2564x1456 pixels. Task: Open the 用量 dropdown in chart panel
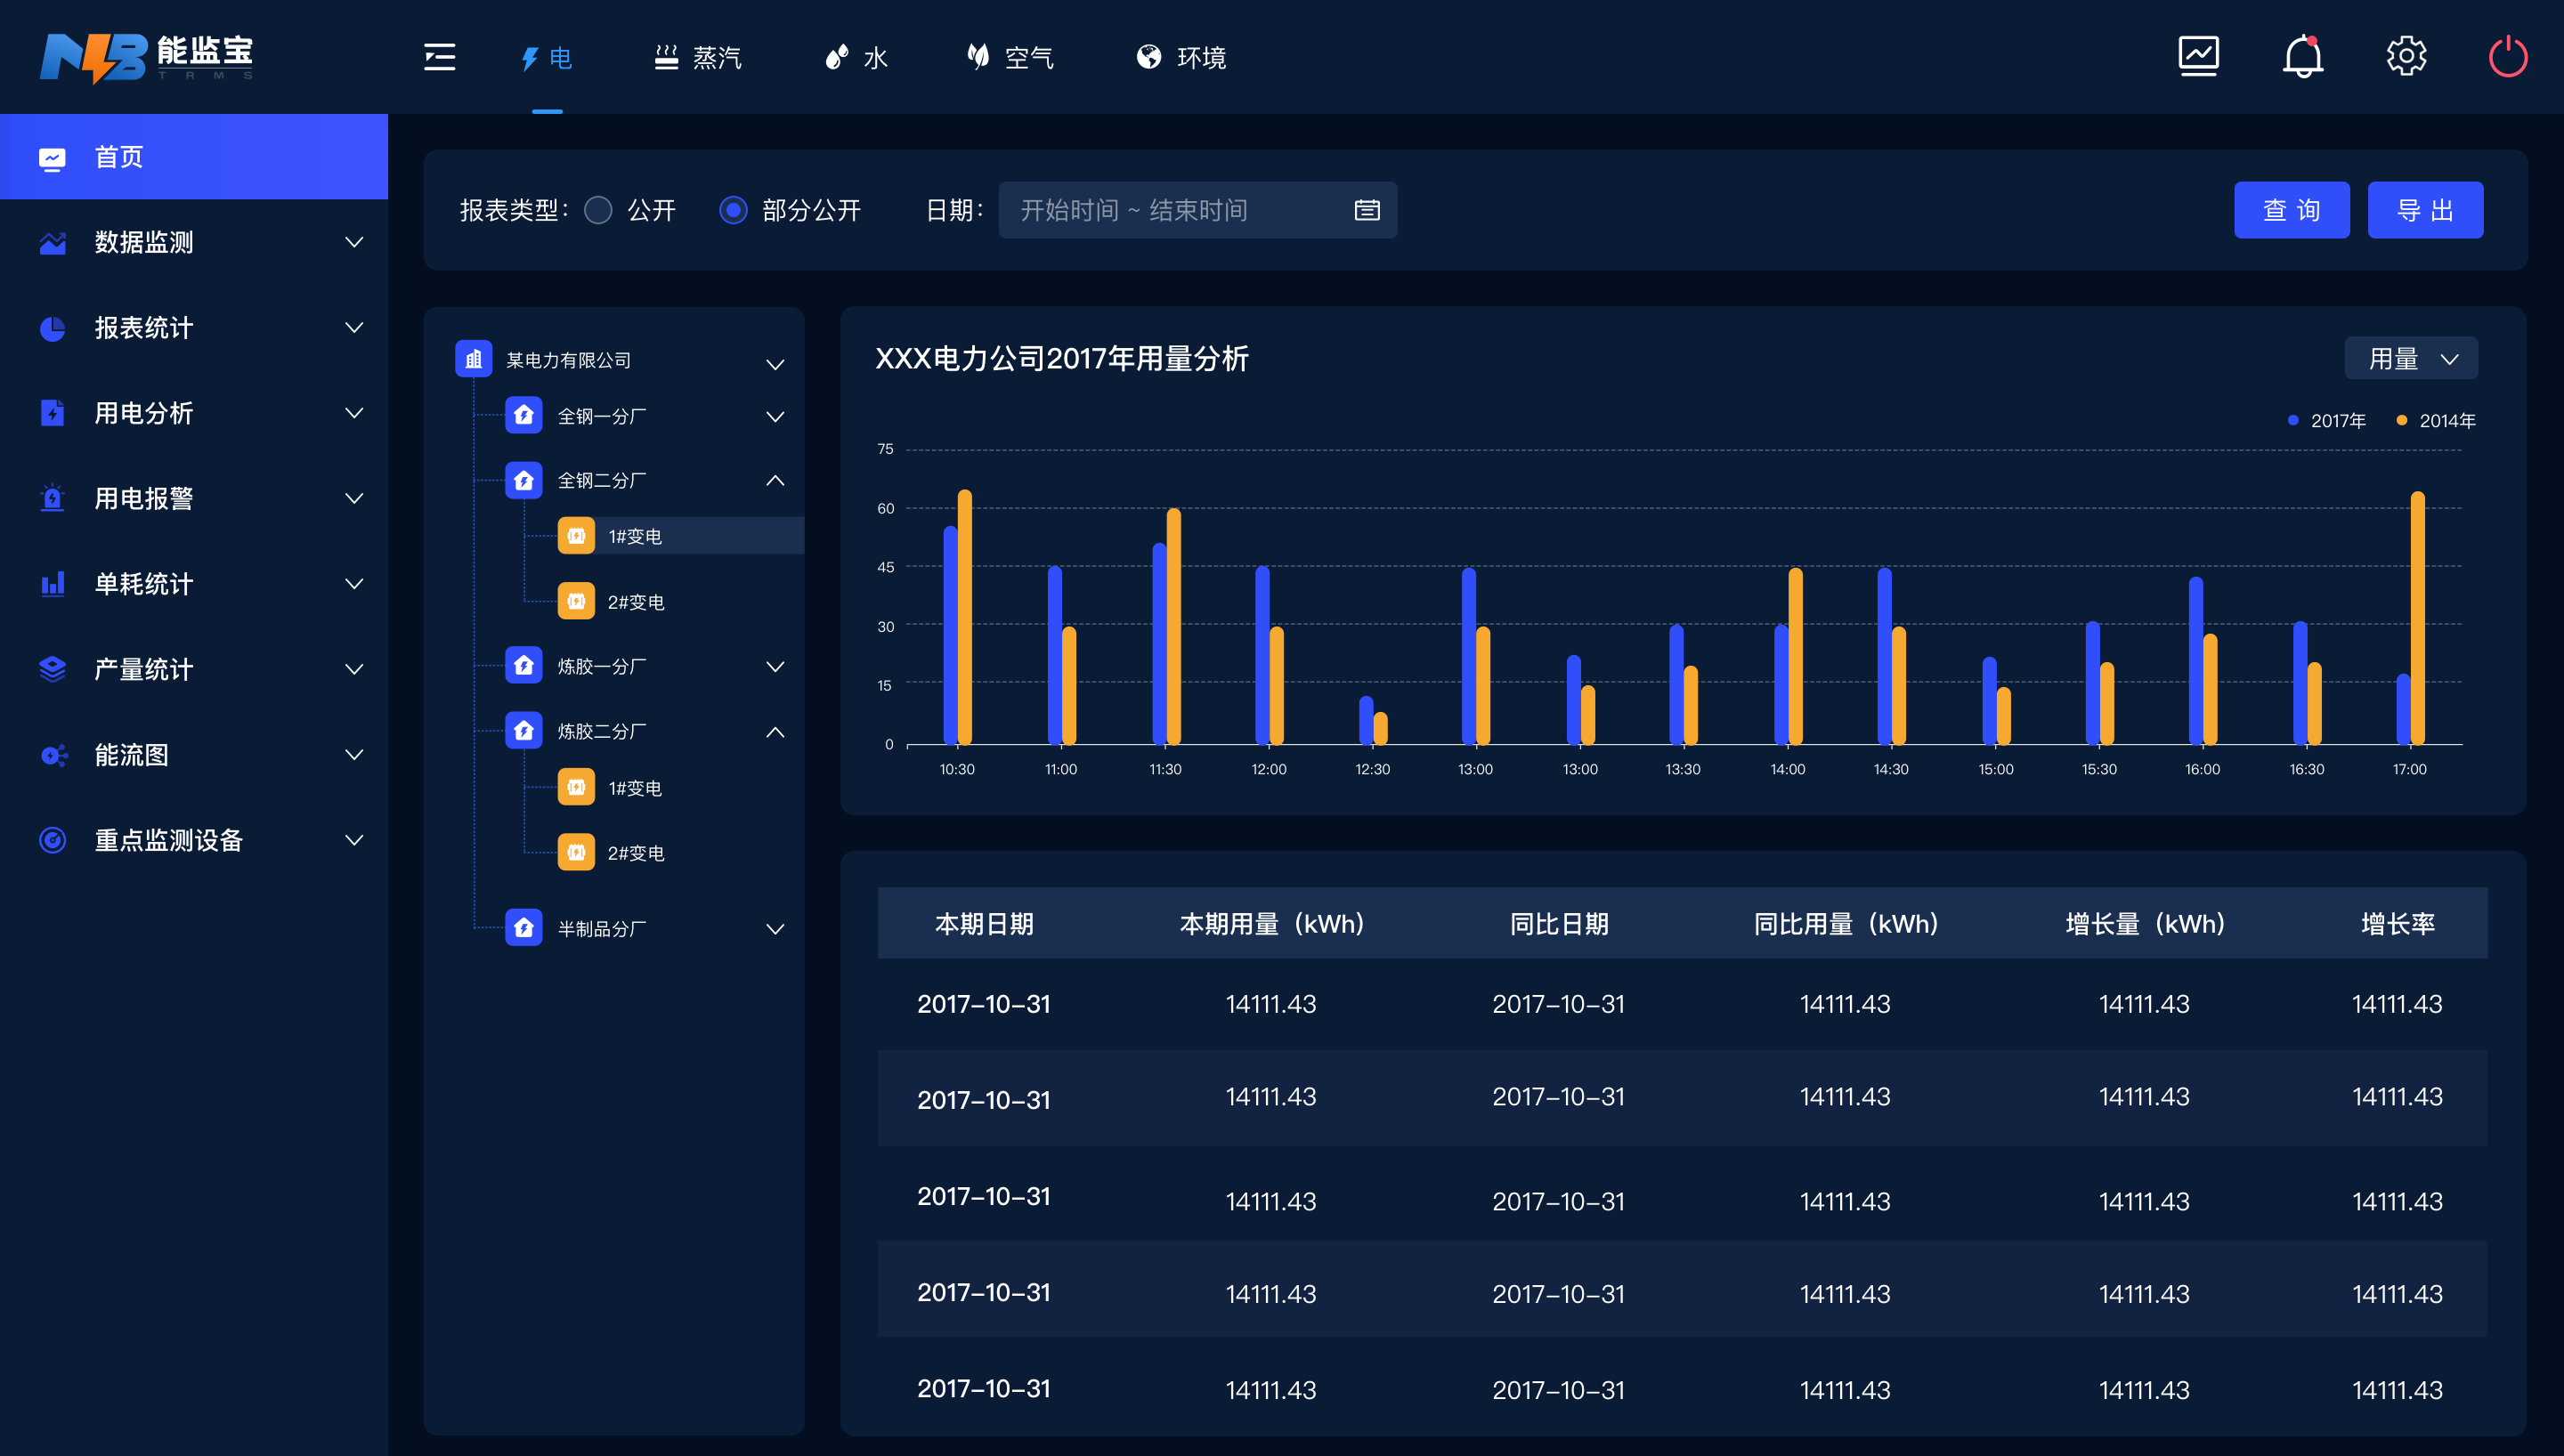click(x=2411, y=359)
